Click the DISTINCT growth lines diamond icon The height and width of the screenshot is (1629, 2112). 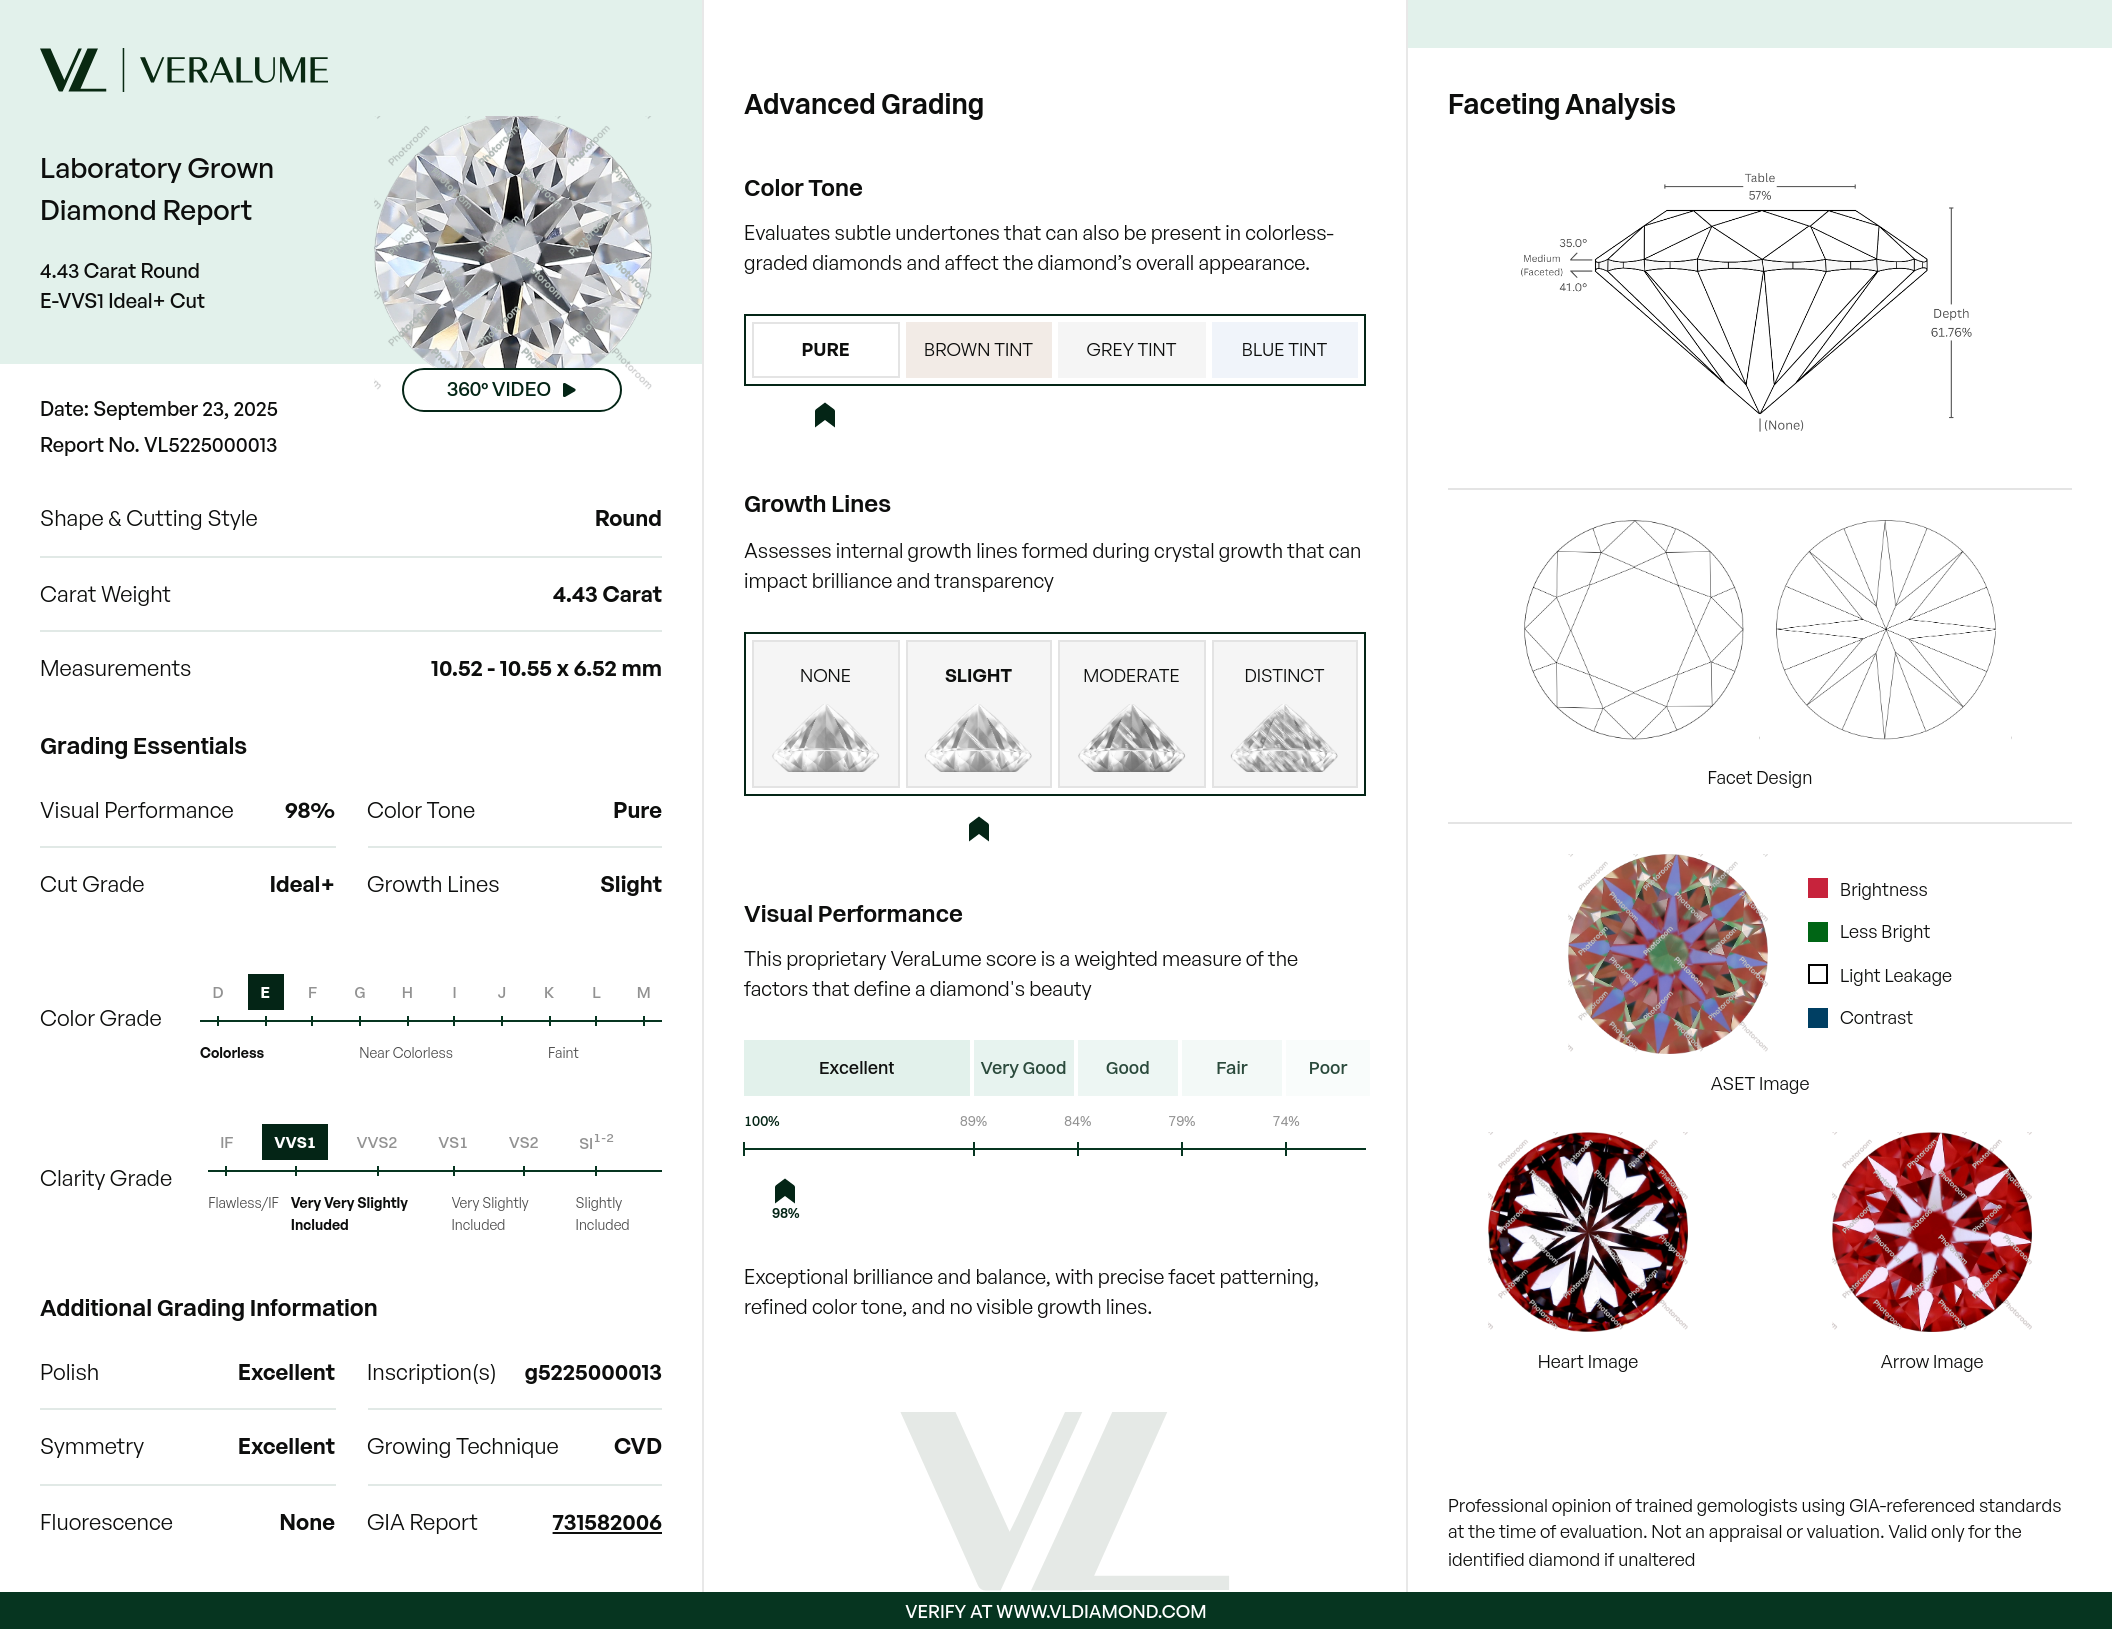(x=1284, y=738)
